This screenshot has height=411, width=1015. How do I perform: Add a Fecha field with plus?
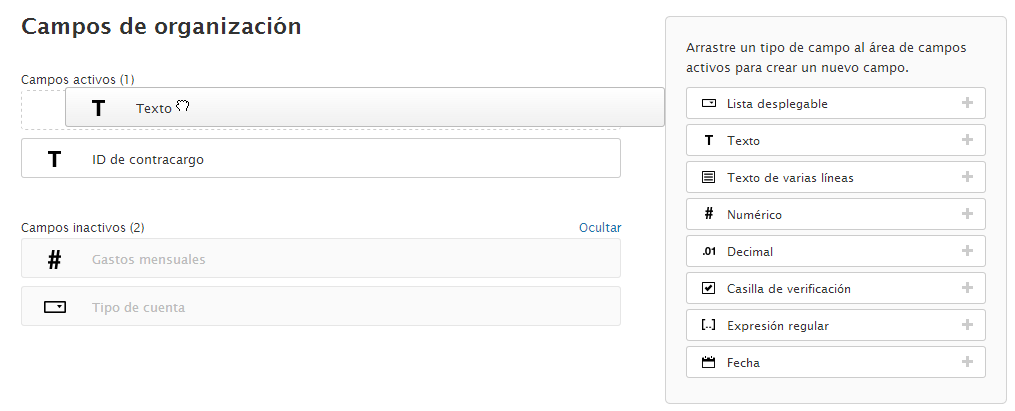[967, 362]
